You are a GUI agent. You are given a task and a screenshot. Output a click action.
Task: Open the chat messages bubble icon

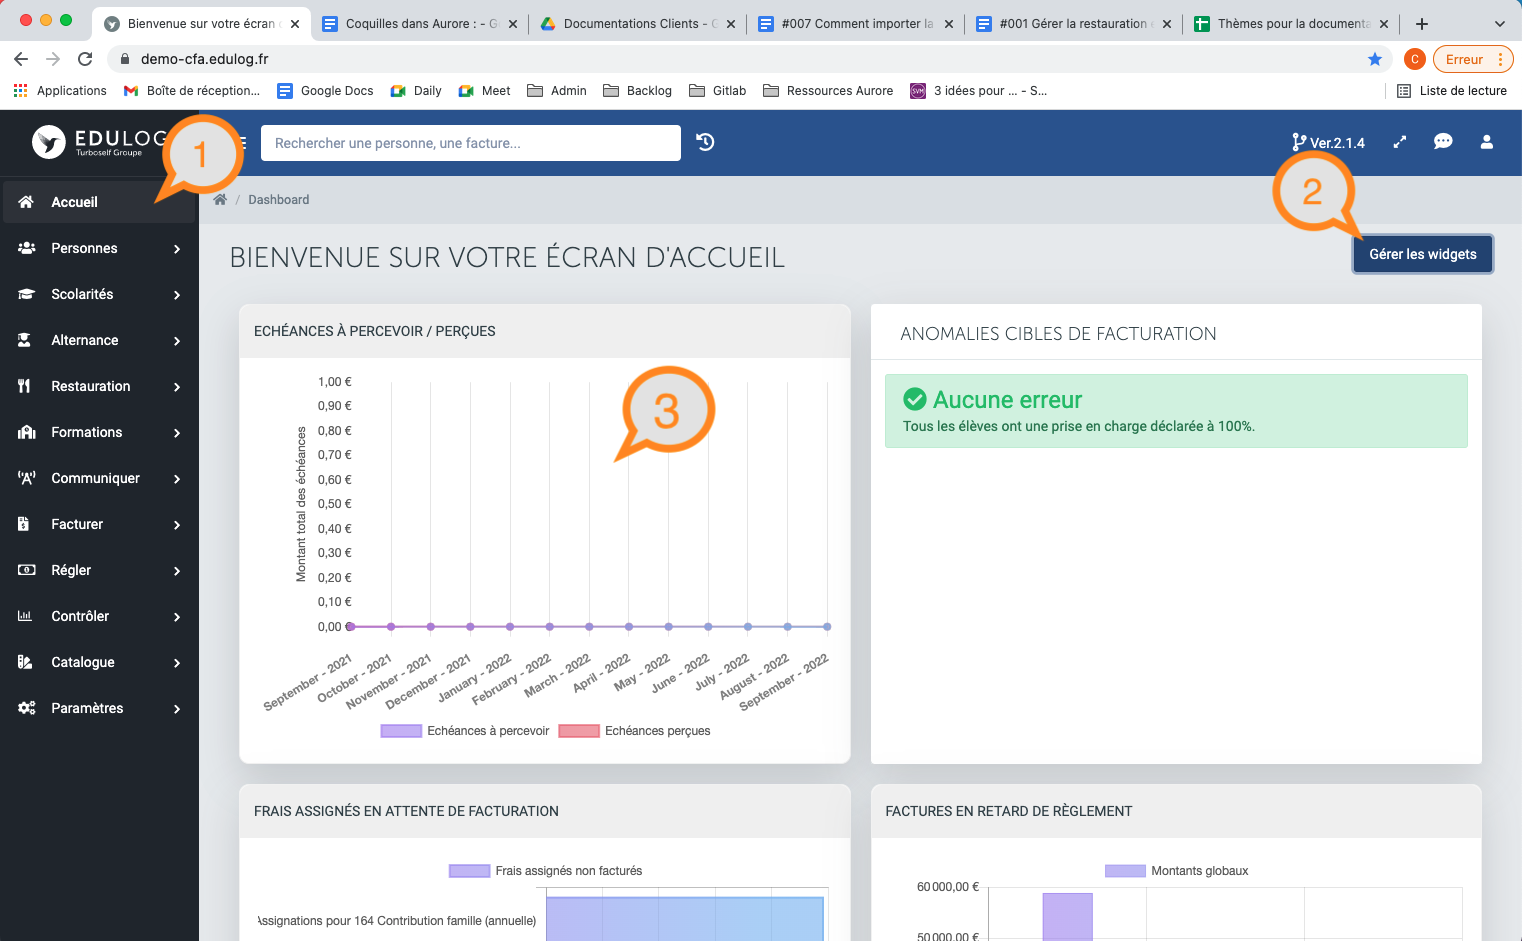[1443, 142]
